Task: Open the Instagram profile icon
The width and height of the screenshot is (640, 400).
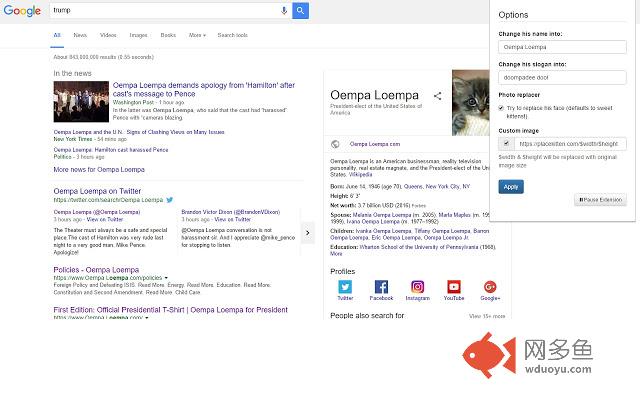Action: tap(417, 287)
